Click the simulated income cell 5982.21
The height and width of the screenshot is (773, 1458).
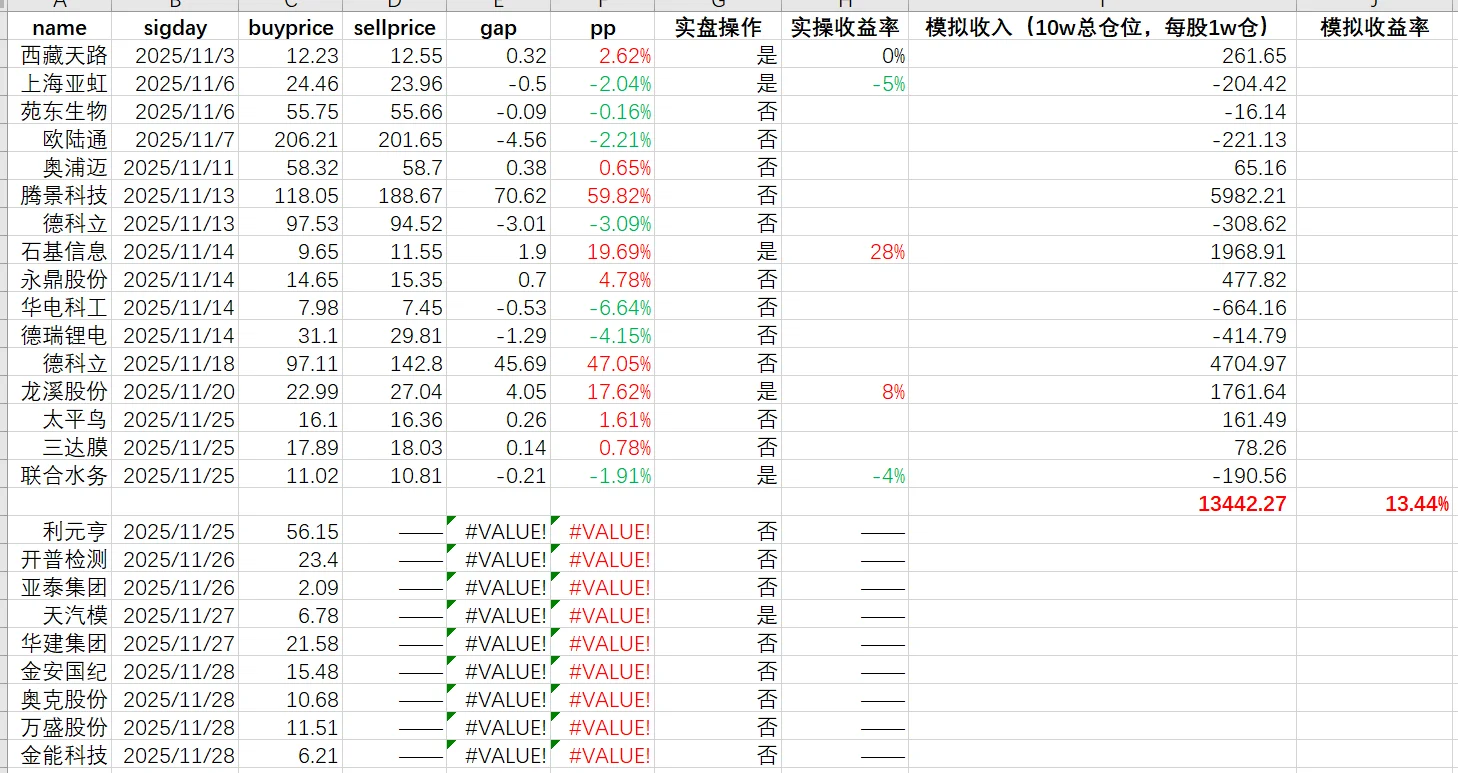1101,195
